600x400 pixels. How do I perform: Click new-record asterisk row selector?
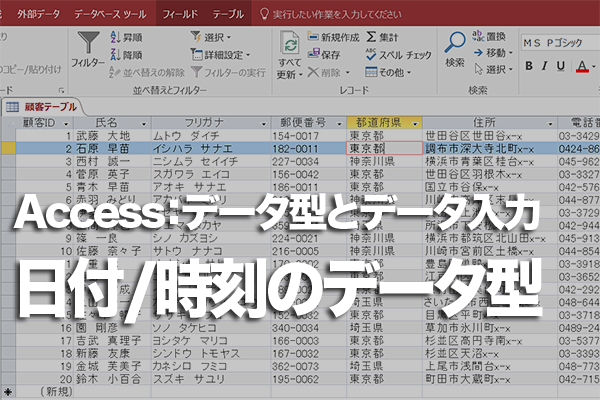point(8,392)
